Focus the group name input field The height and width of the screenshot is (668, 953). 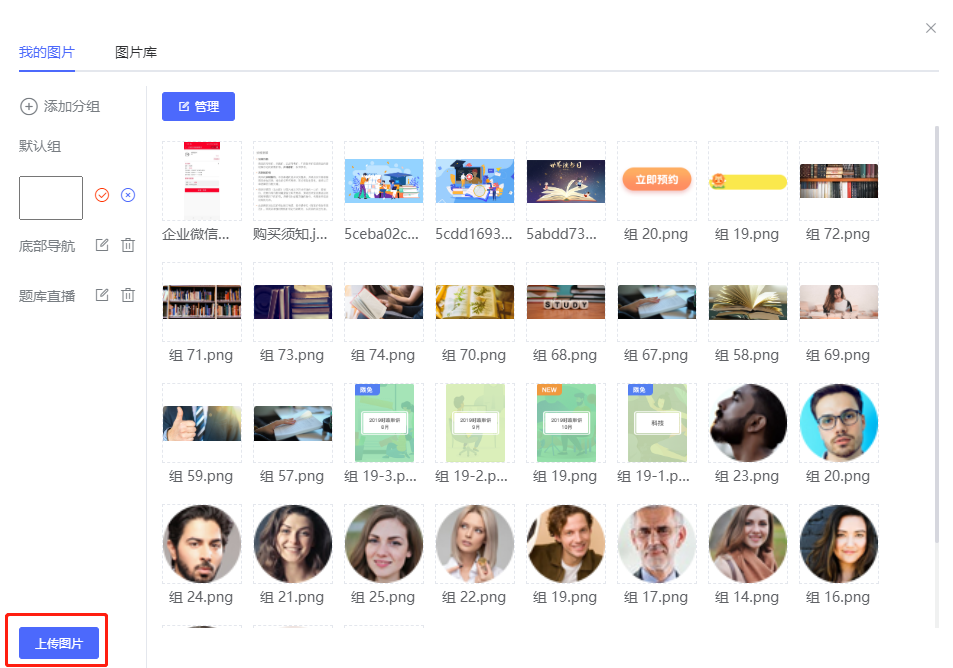(51, 198)
